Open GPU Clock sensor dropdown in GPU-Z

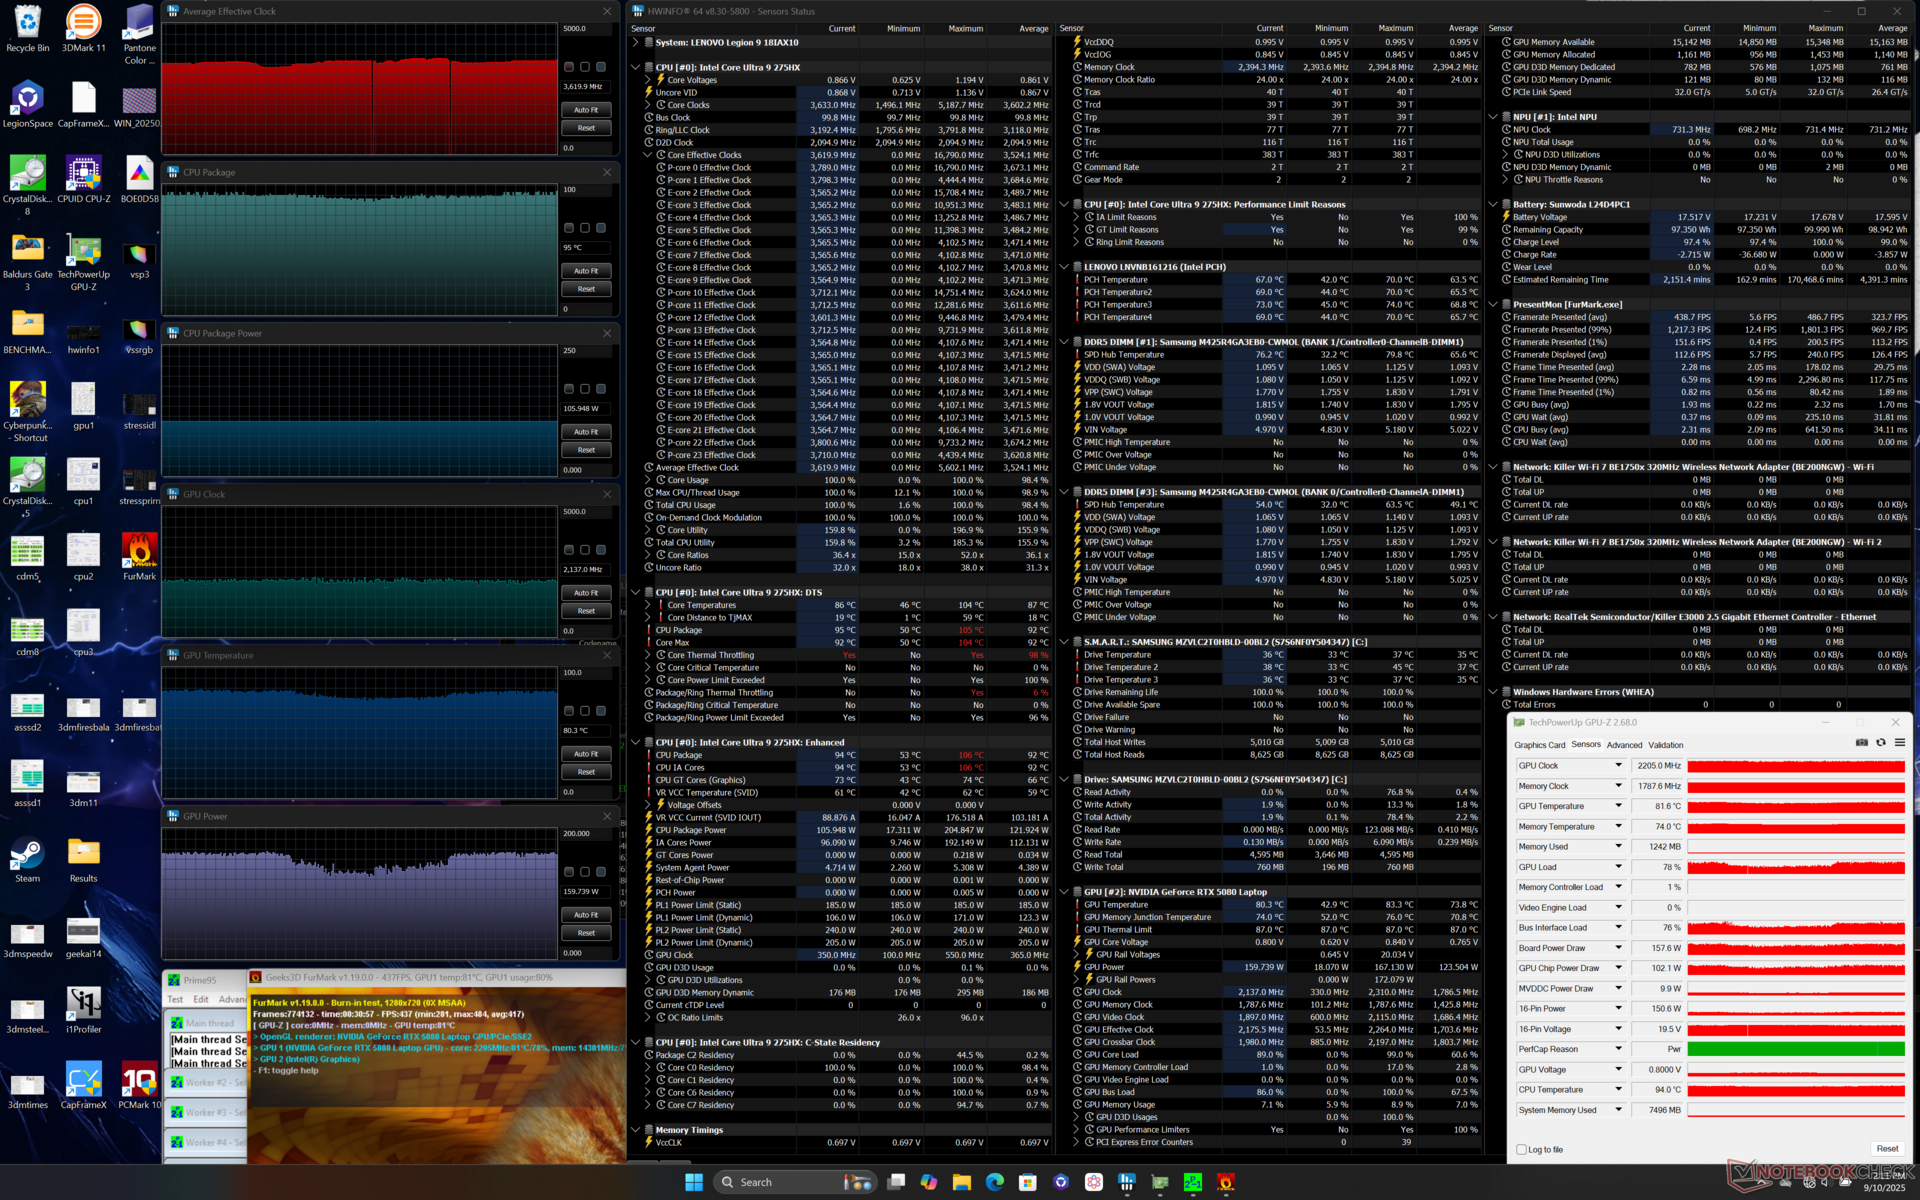1618,766
